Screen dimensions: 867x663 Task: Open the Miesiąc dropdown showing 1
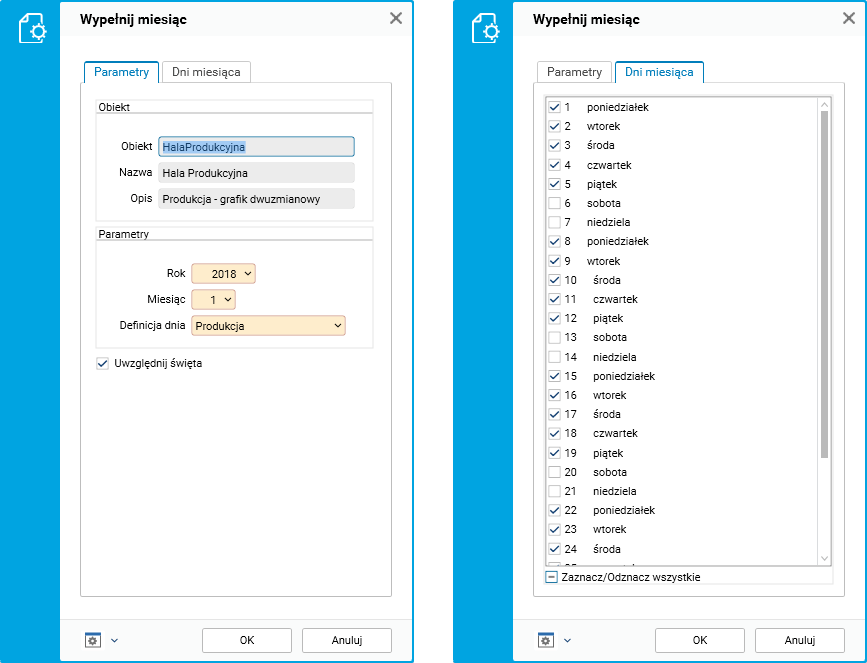[213, 299]
